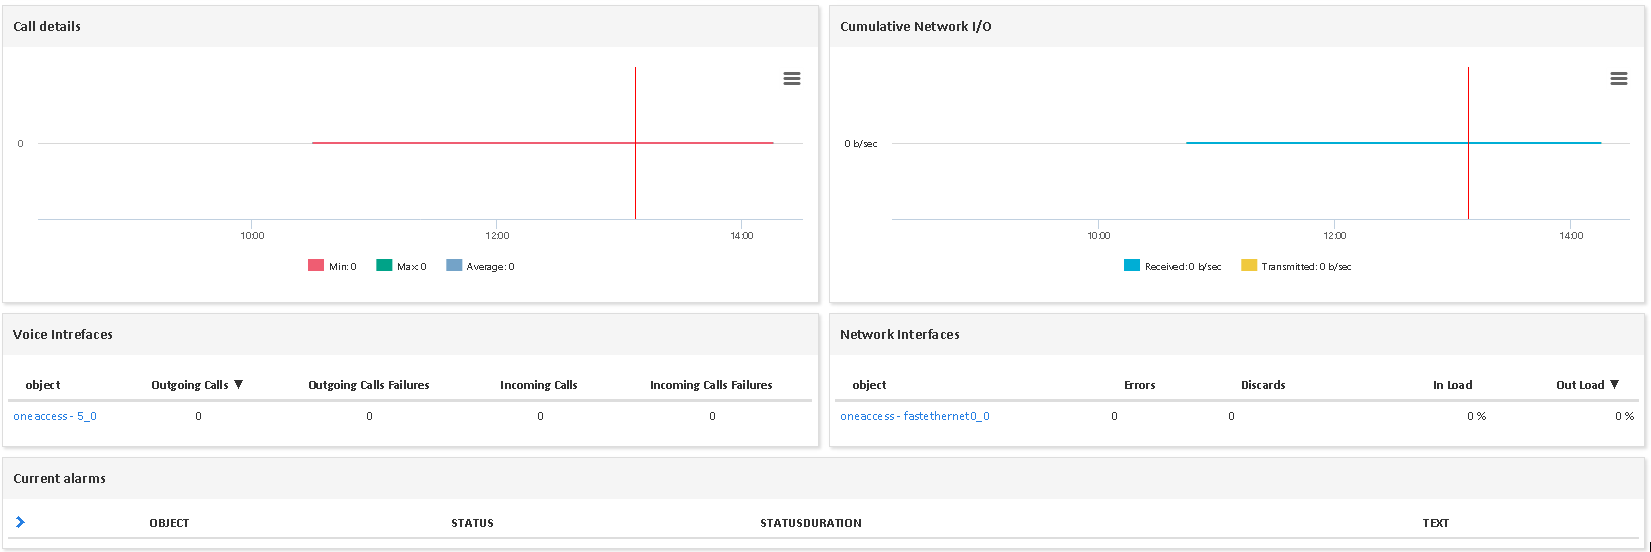The height and width of the screenshot is (552, 1651).
Task: Open the Cumulative Network I/O chart menu
Action: coord(1618,79)
